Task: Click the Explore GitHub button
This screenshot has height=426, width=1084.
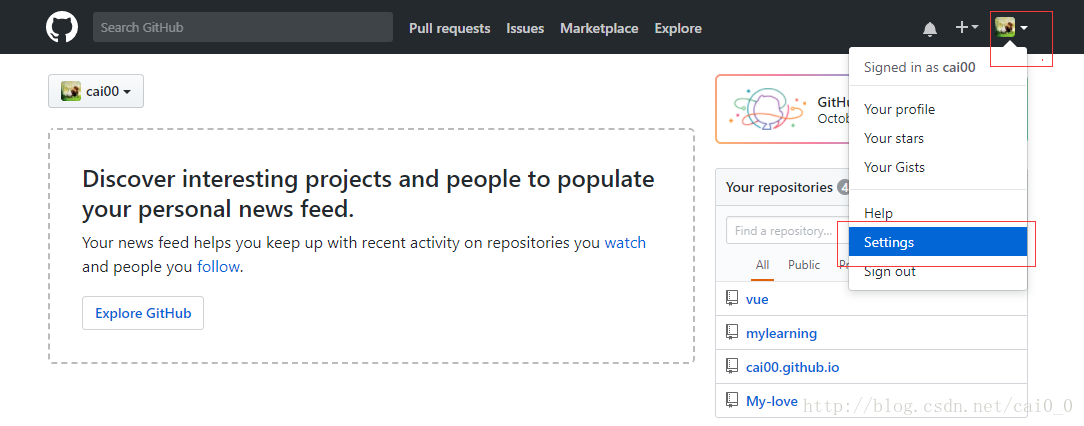Action: point(143,313)
